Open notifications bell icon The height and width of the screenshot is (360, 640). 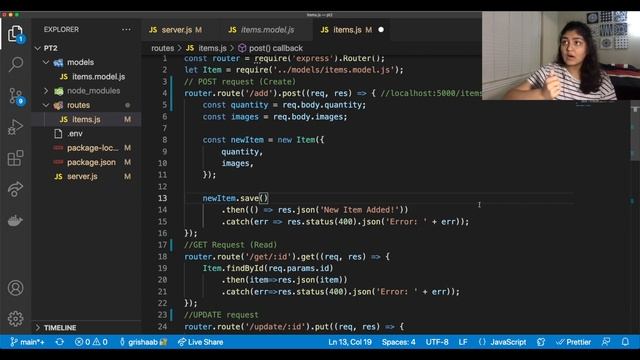click(x=625, y=342)
